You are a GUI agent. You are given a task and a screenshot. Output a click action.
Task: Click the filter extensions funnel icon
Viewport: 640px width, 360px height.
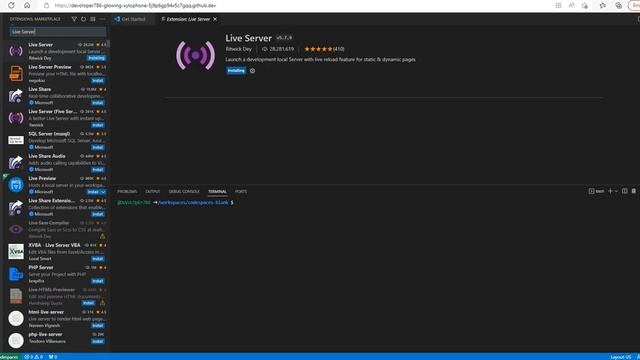tap(74, 19)
